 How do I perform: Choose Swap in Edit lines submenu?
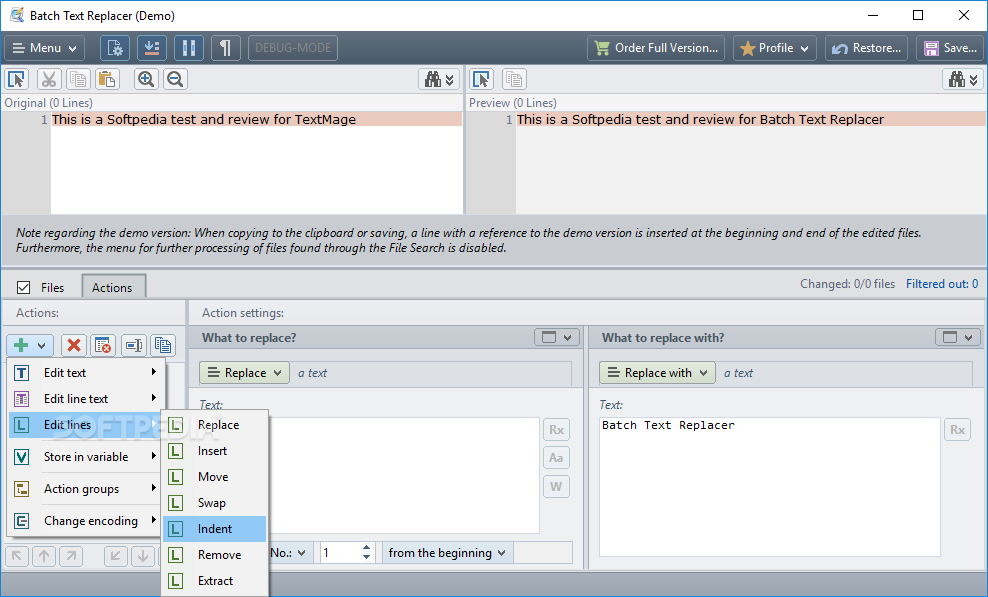tap(215, 503)
